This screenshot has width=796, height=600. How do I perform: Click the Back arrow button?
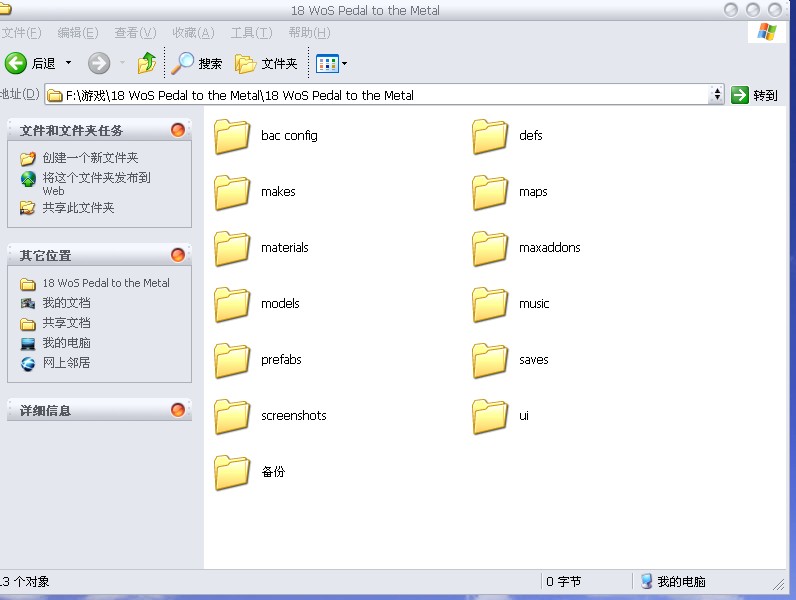click(x=16, y=64)
